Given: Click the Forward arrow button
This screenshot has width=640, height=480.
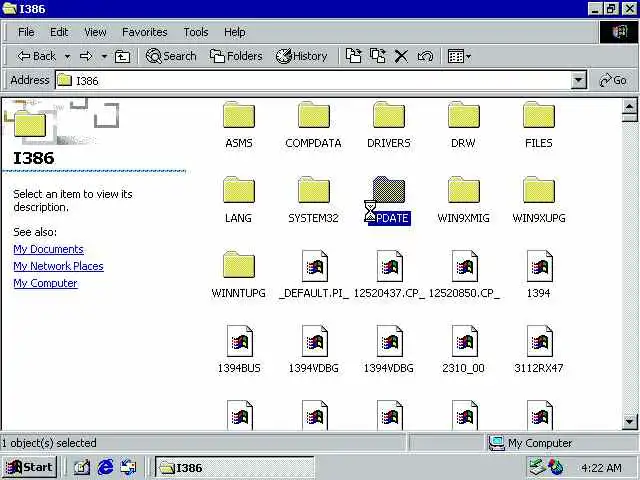Looking at the screenshot, I should point(86,56).
